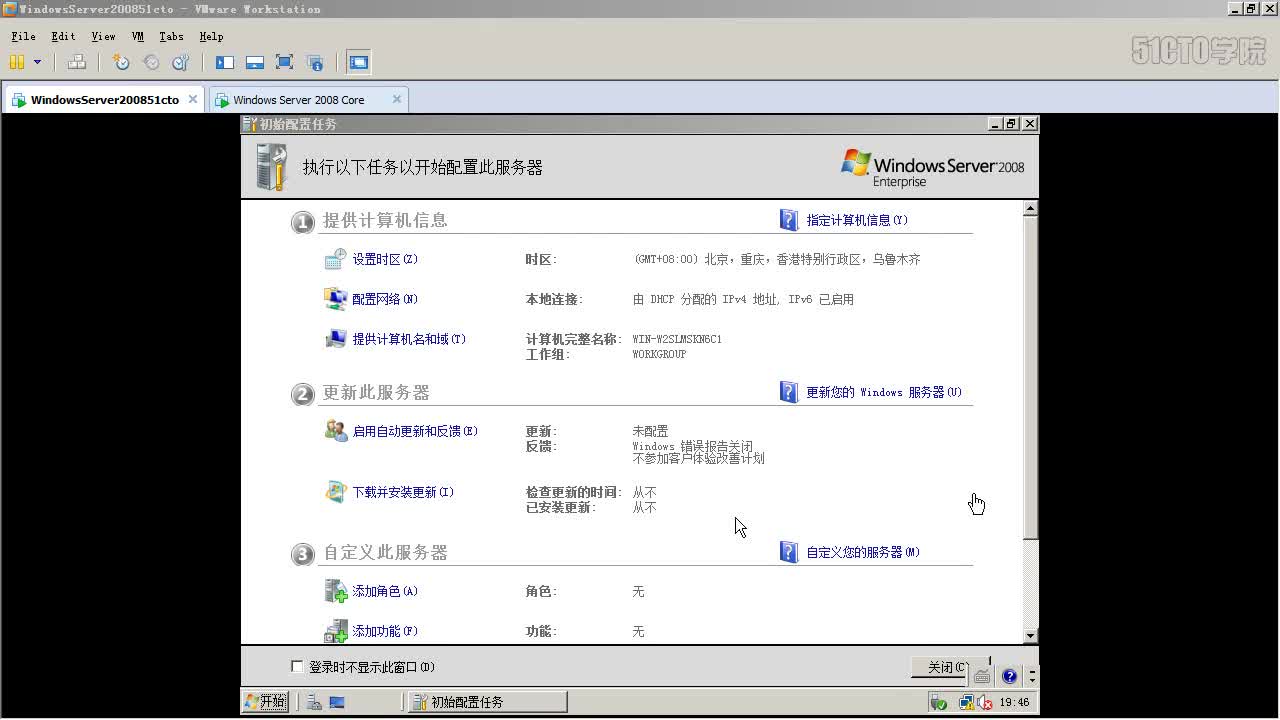Click the Send Ctrl+Alt+Del toolbar icon

point(77,62)
